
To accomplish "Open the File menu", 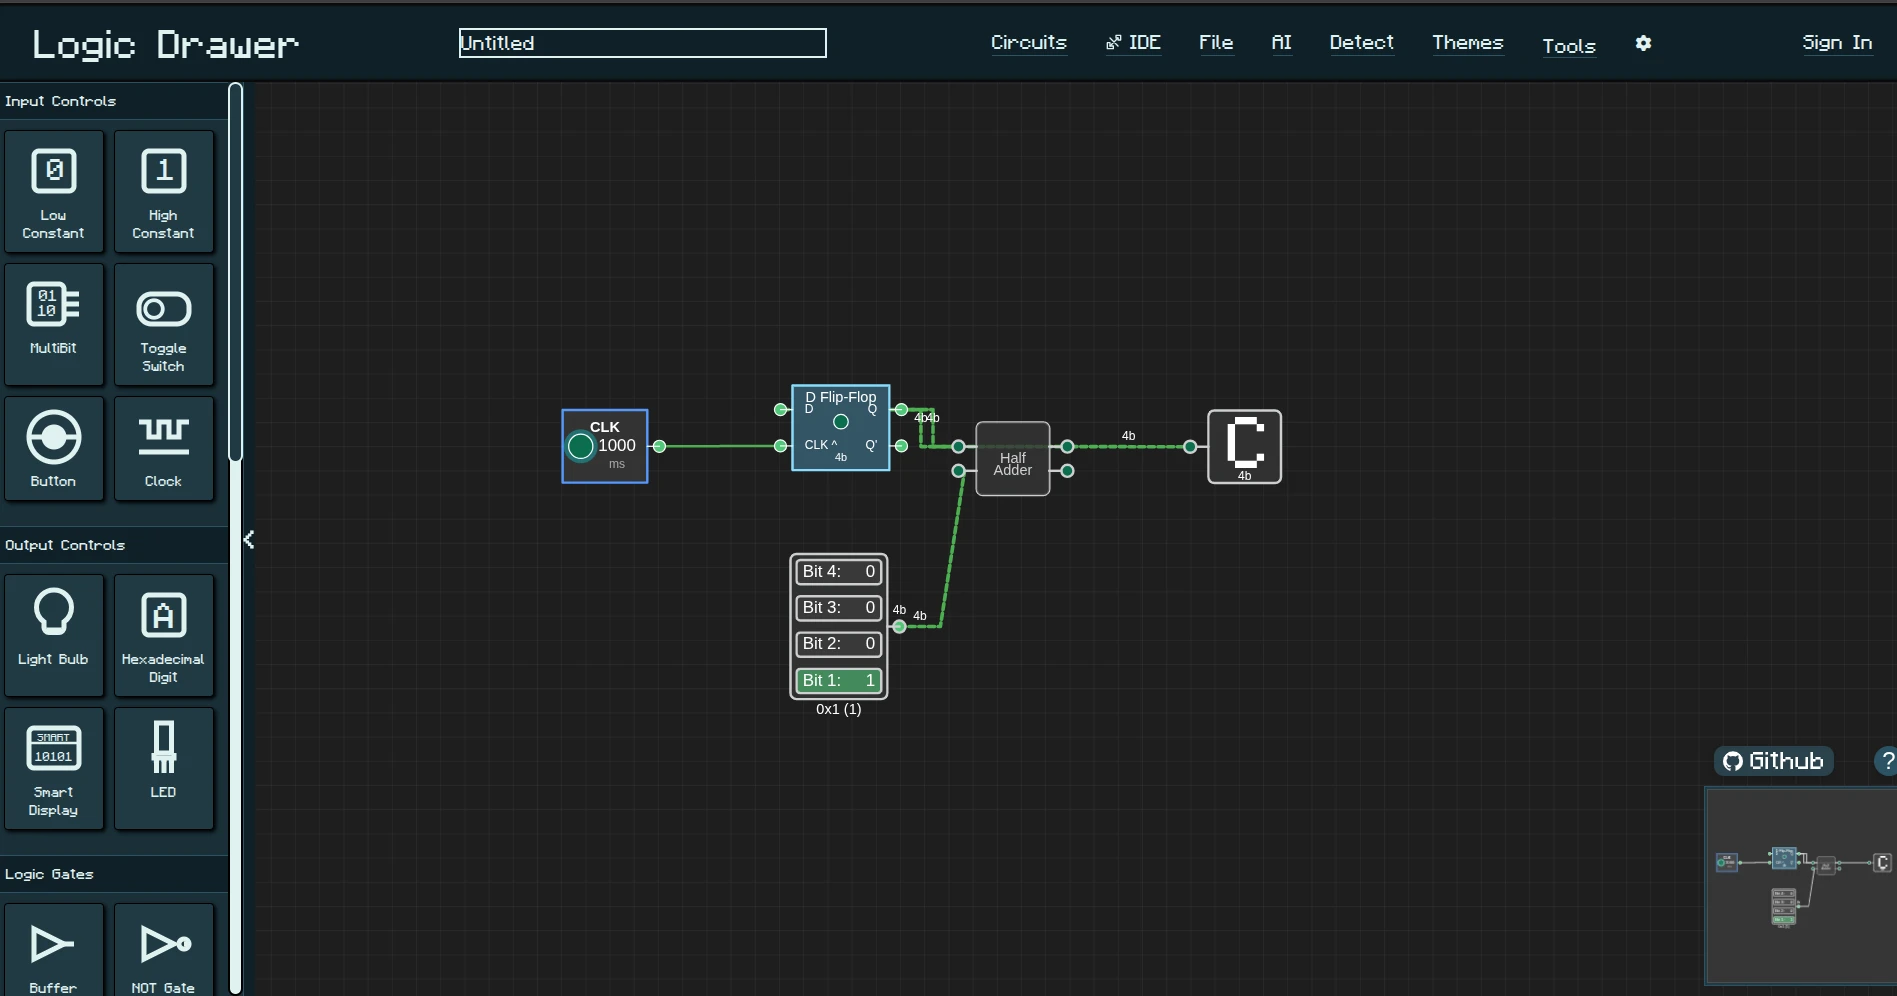I will [x=1215, y=43].
